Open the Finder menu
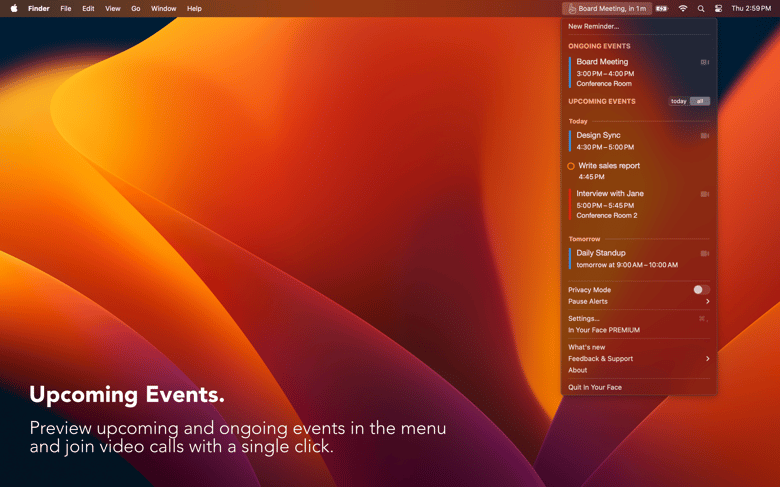780x487 pixels. tap(39, 8)
